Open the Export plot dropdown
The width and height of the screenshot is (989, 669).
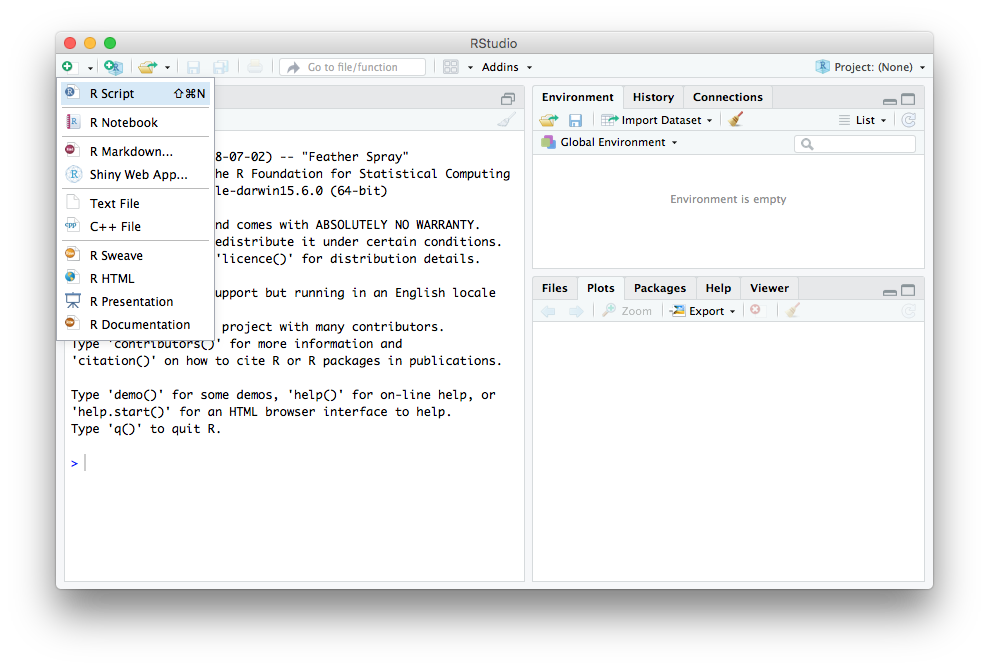tap(703, 310)
